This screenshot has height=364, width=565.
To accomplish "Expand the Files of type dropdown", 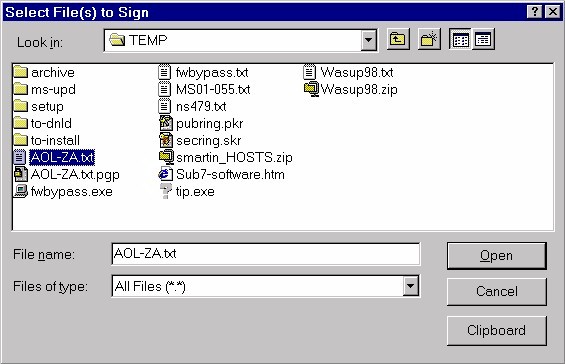I will coord(410,286).
